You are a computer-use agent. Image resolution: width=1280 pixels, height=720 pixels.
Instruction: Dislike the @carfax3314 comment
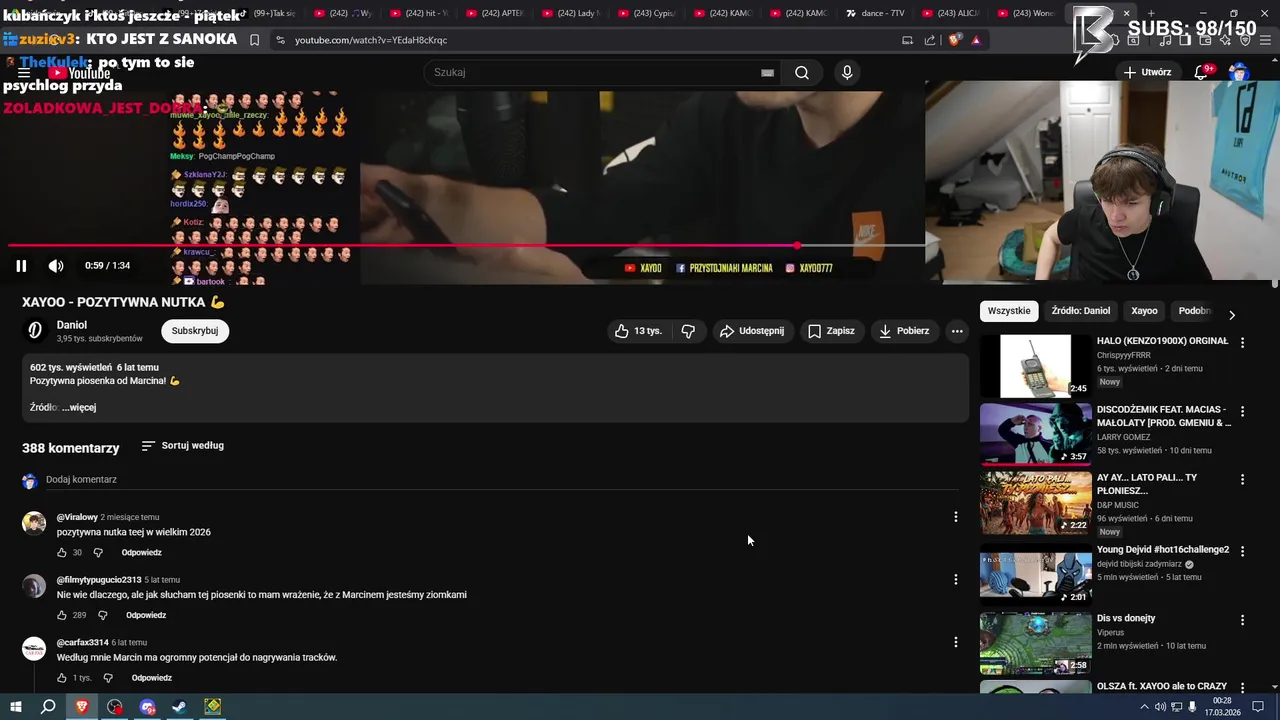[108, 678]
